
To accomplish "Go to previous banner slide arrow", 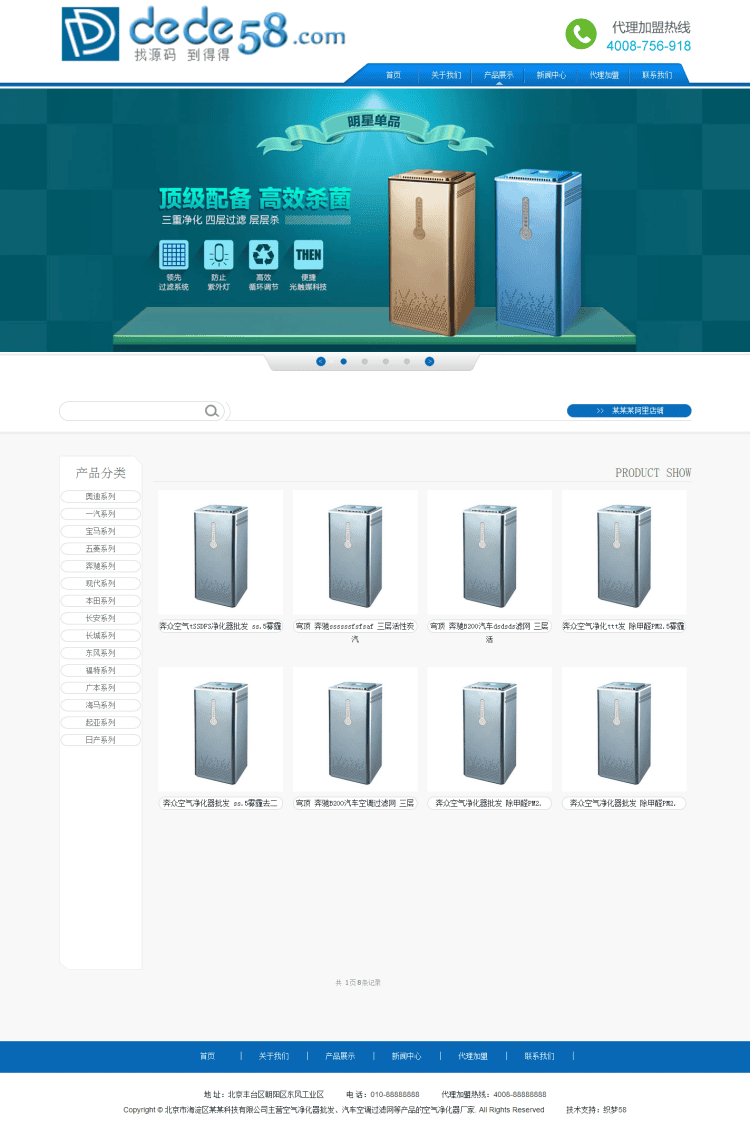I will click(x=321, y=361).
